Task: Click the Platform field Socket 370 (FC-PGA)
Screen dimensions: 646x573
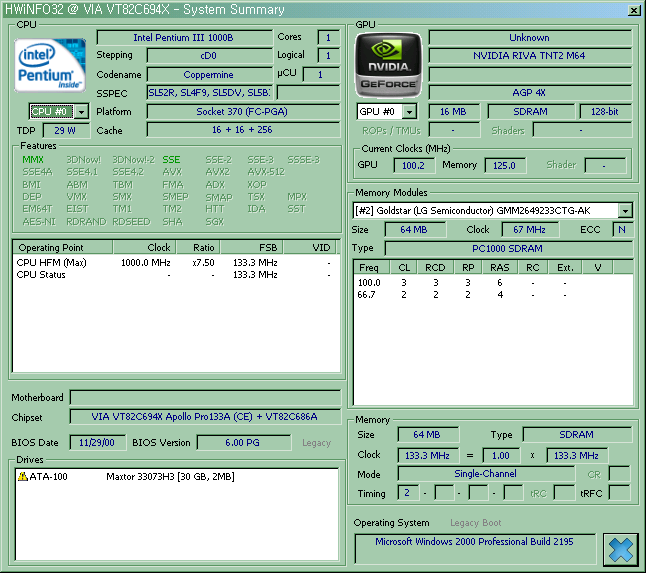Action: click(243, 112)
